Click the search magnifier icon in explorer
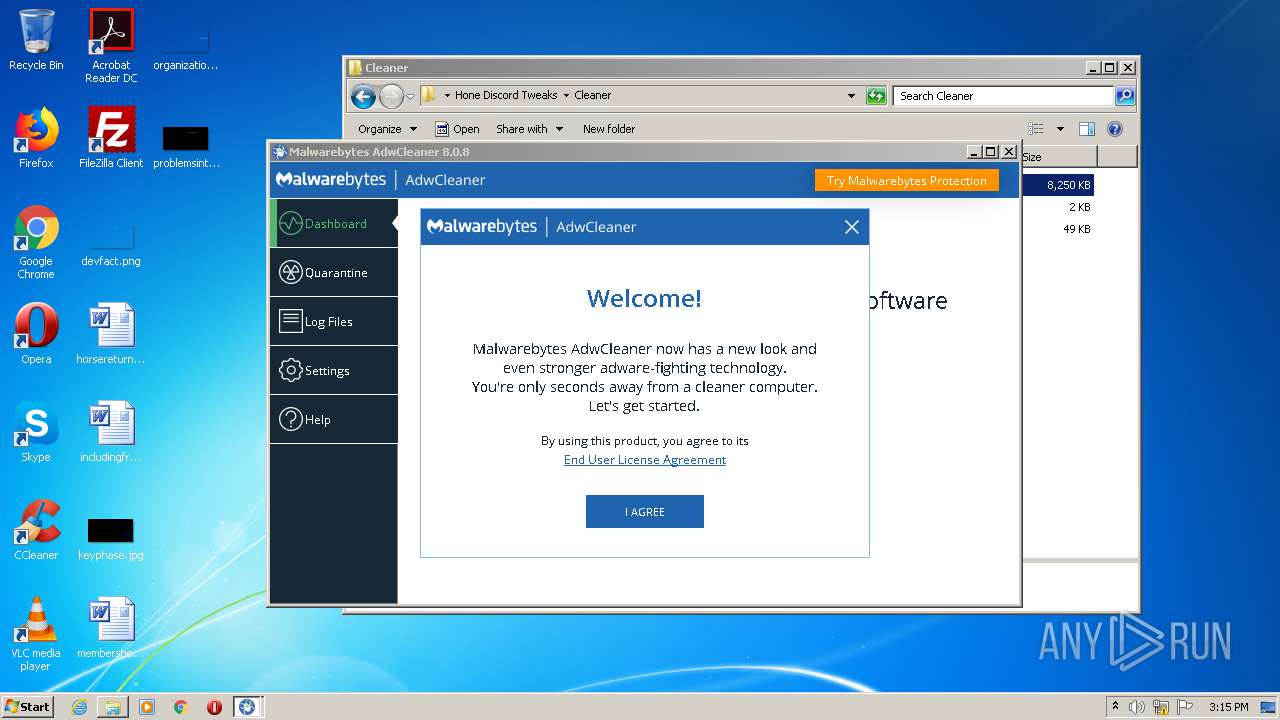Image resolution: width=1280 pixels, height=720 pixels. pos(1125,96)
